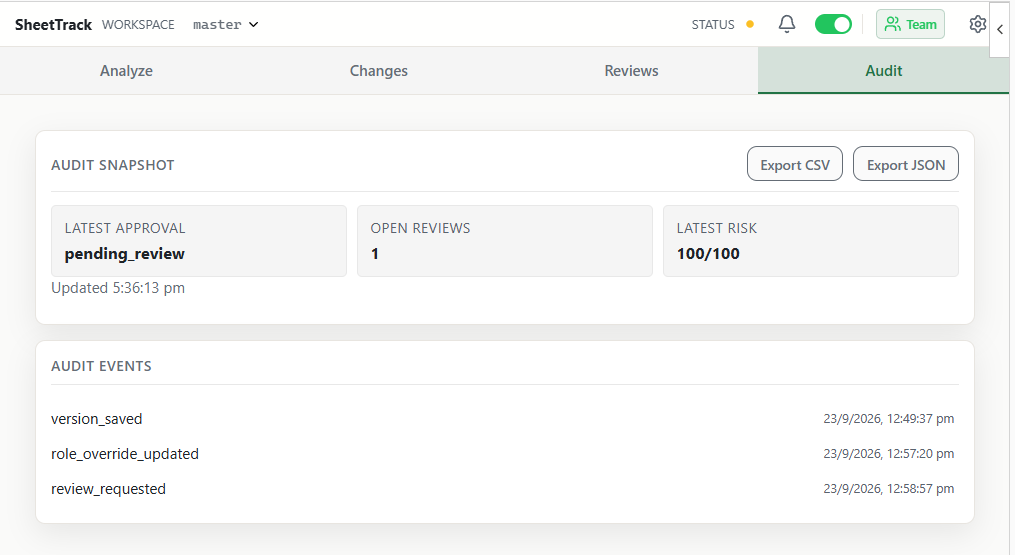Click the Updated 5:36:13 pm text
Screen dimensions: 1015x555
pos(118,288)
